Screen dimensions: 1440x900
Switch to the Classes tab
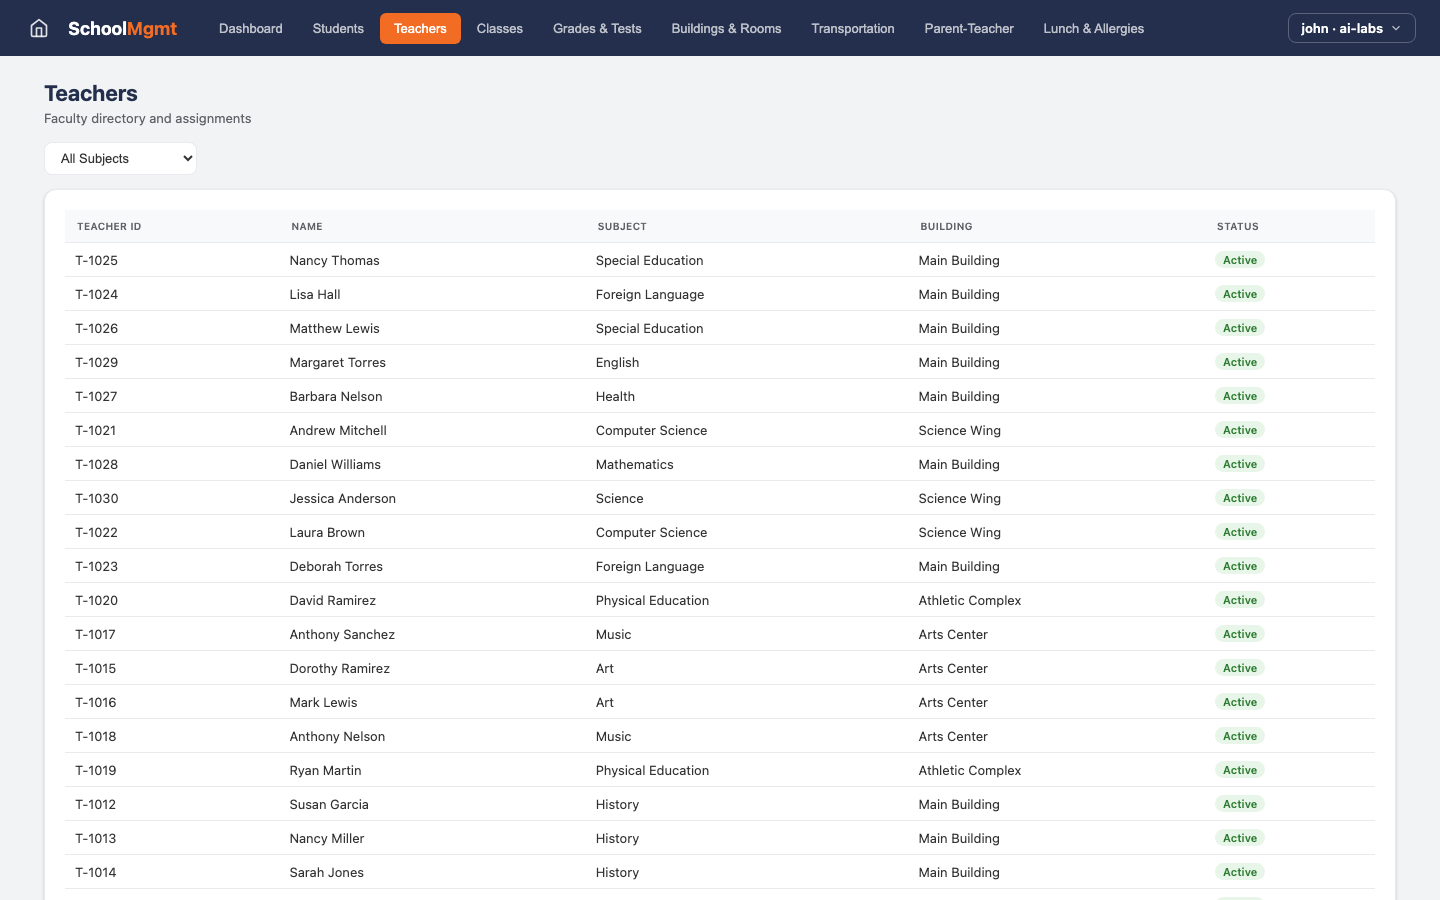coord(499,28)
